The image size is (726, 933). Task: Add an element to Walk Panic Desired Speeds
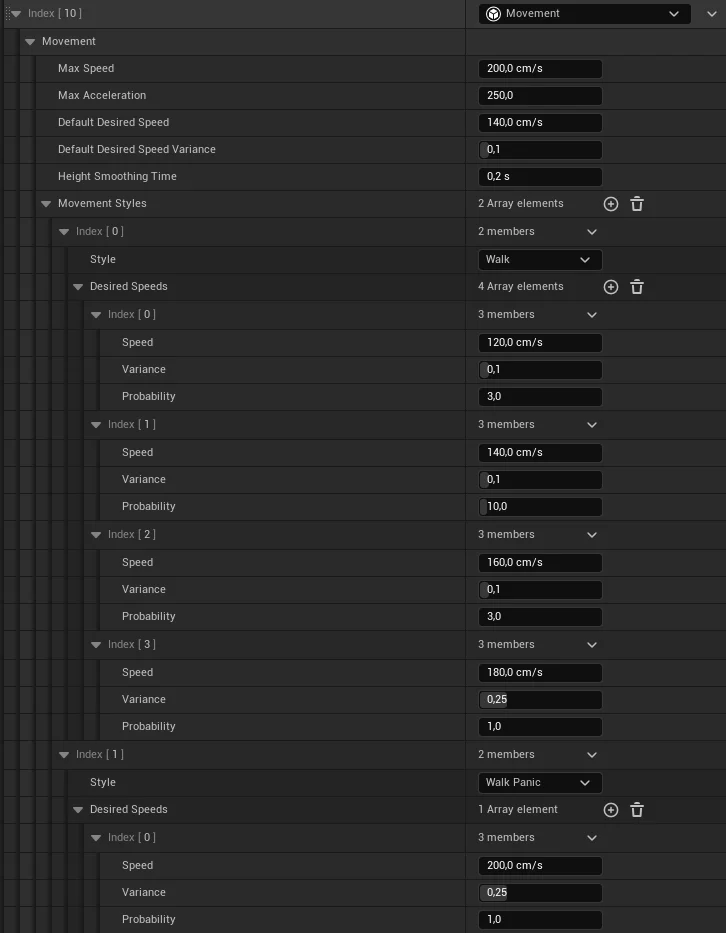tap(611, 809)
